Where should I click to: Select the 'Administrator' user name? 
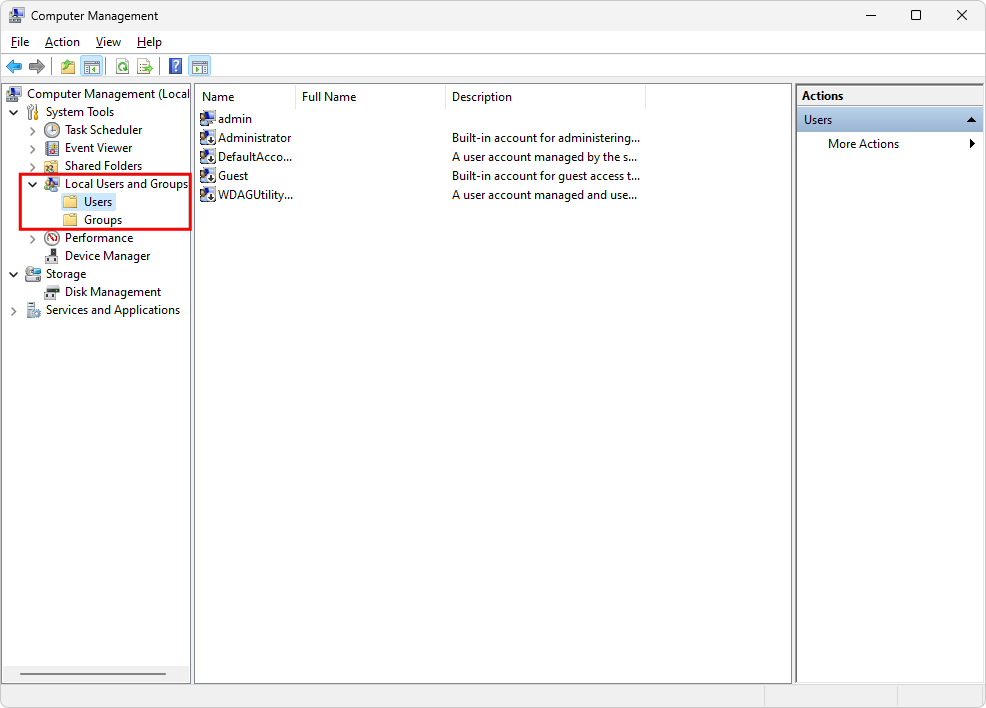point(255,138)
